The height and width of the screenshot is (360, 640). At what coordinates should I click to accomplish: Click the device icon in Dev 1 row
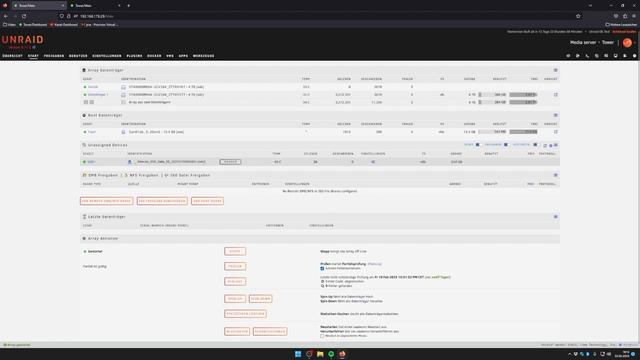coord(130,162)
